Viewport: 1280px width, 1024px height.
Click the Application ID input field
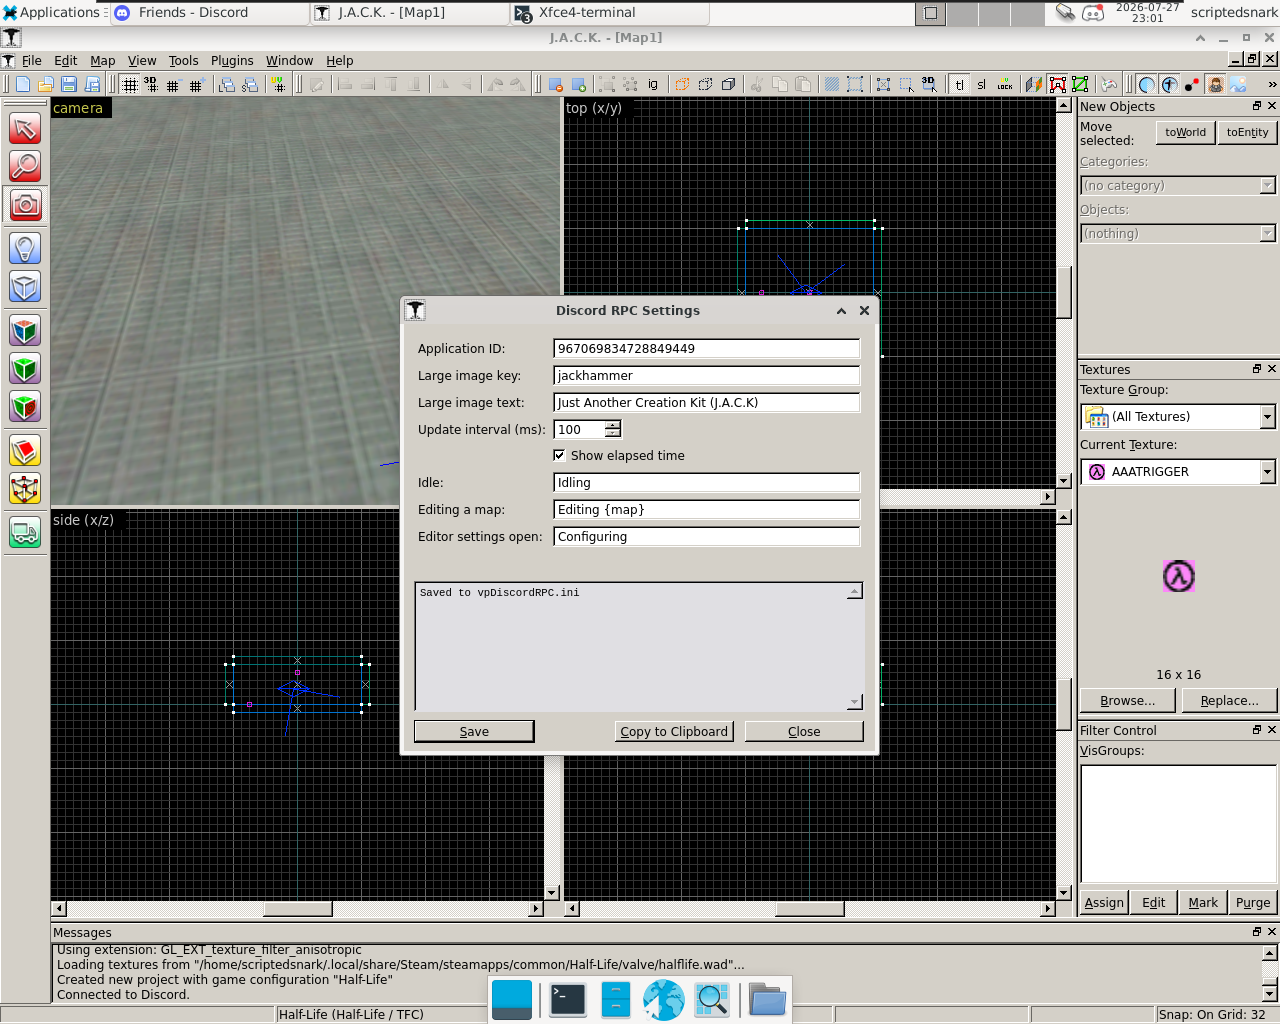click(x=706, y=348)
